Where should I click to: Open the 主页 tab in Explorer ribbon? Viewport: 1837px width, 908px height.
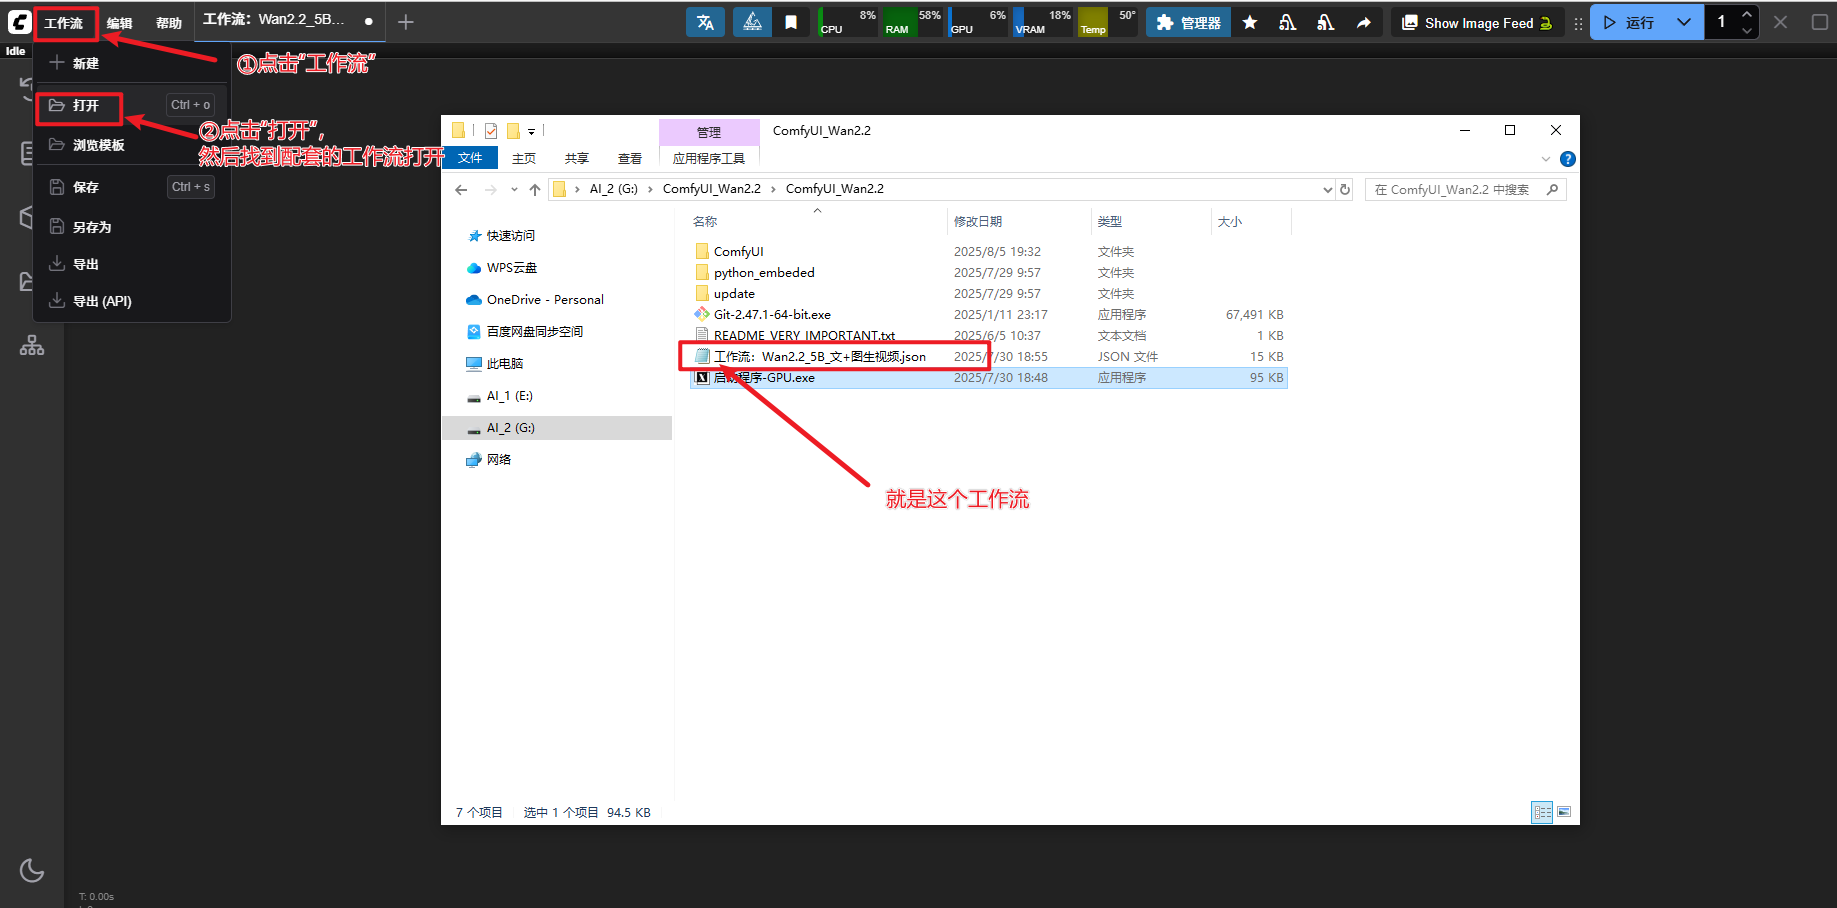click(x=524, y=158)
